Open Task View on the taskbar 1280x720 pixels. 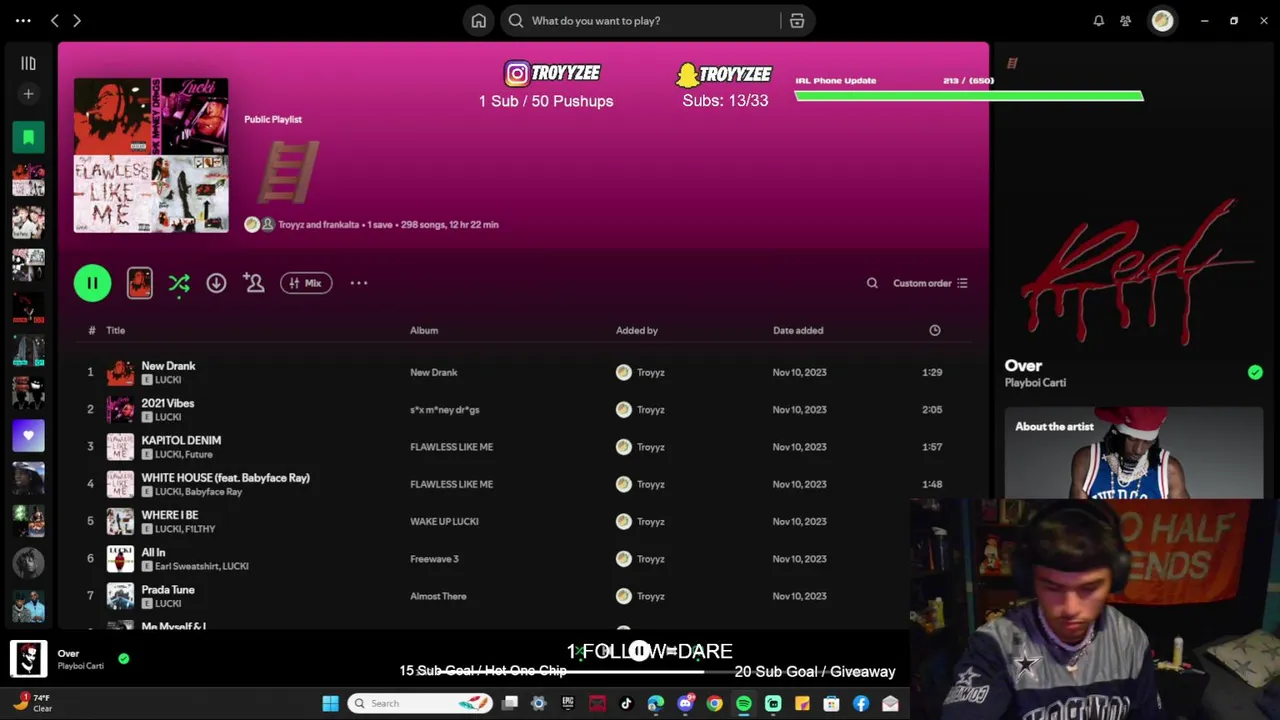click(510, 703)
